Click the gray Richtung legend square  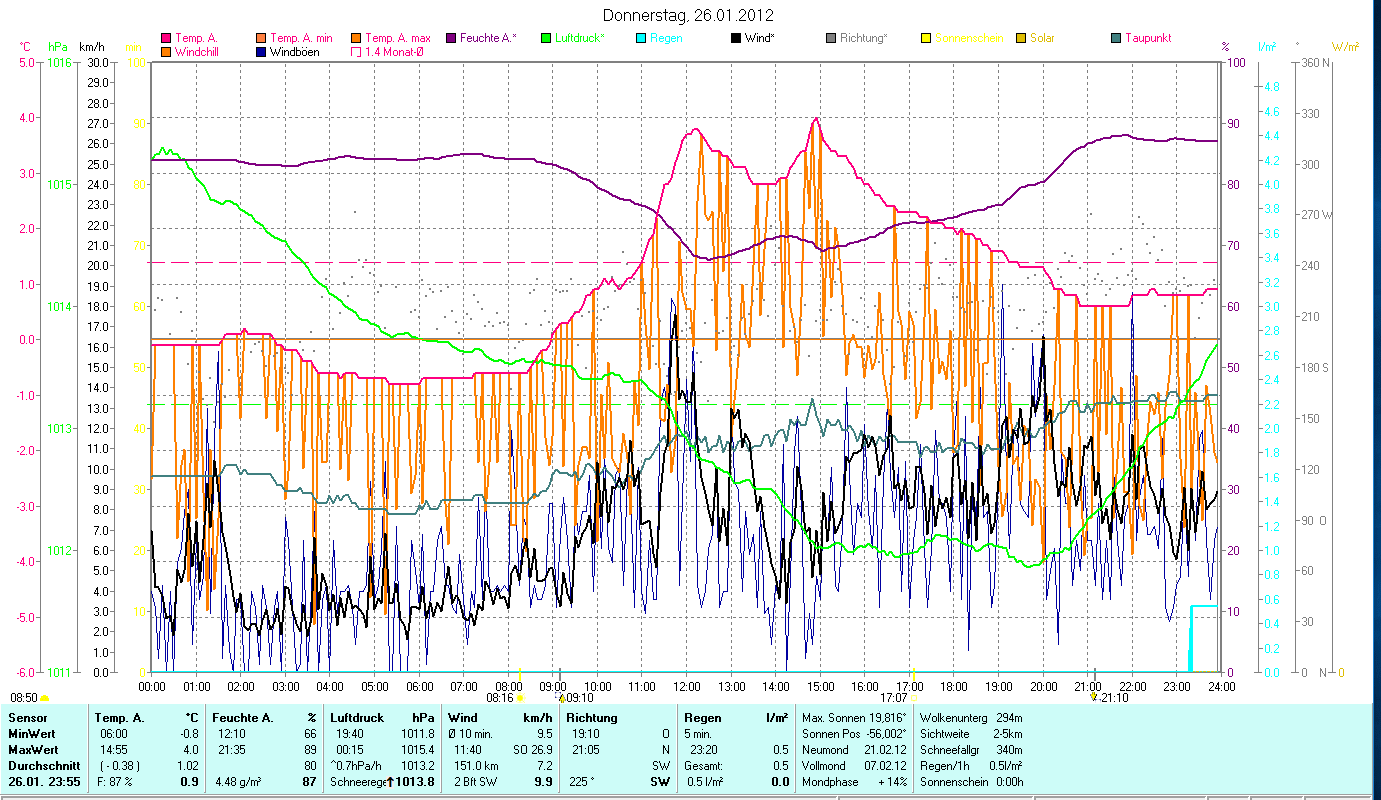click(831, 38)
